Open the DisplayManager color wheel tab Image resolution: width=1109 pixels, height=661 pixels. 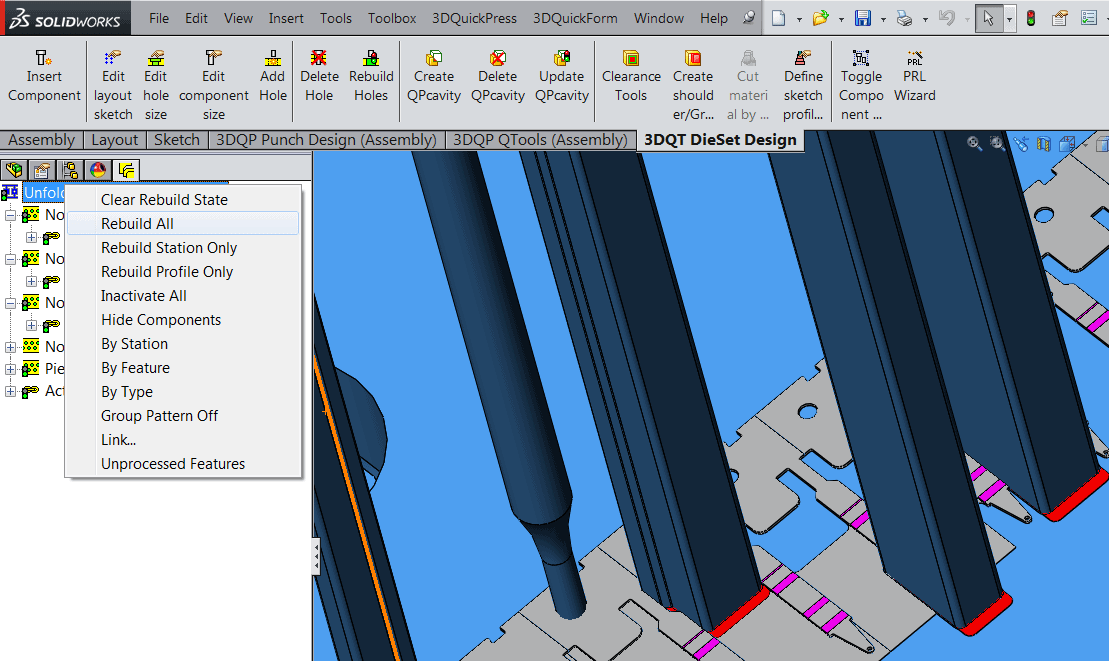click(x=98, y=170)
